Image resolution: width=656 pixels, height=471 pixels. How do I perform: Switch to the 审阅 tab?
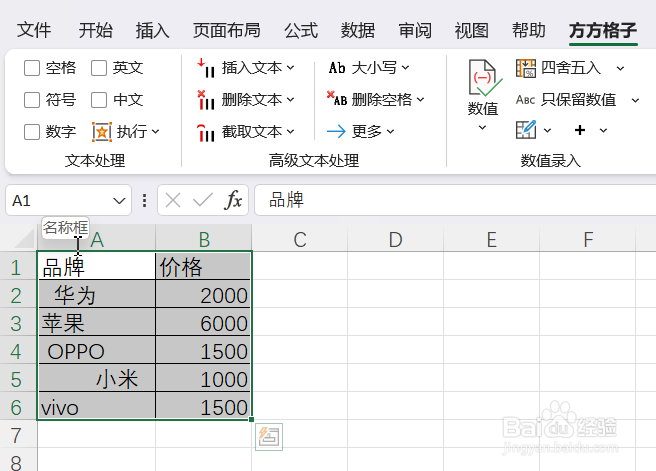[x=415, y=31]
